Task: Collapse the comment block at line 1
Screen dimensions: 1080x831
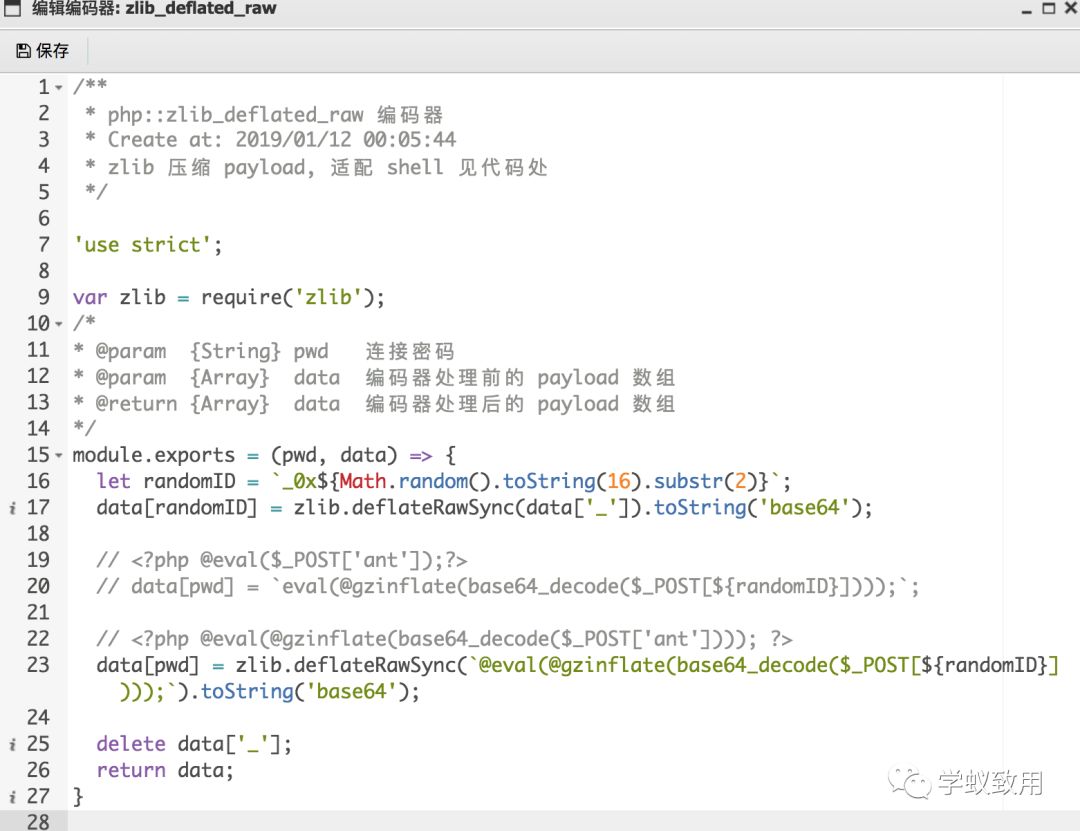Action: click(59, 88)
